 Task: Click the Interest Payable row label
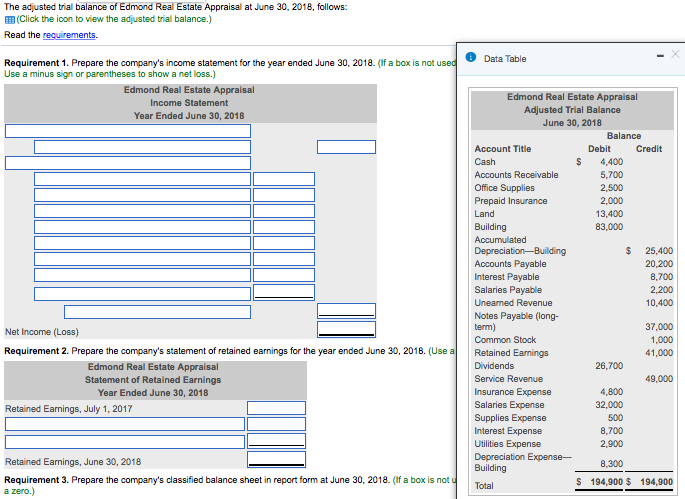[507, 277]
